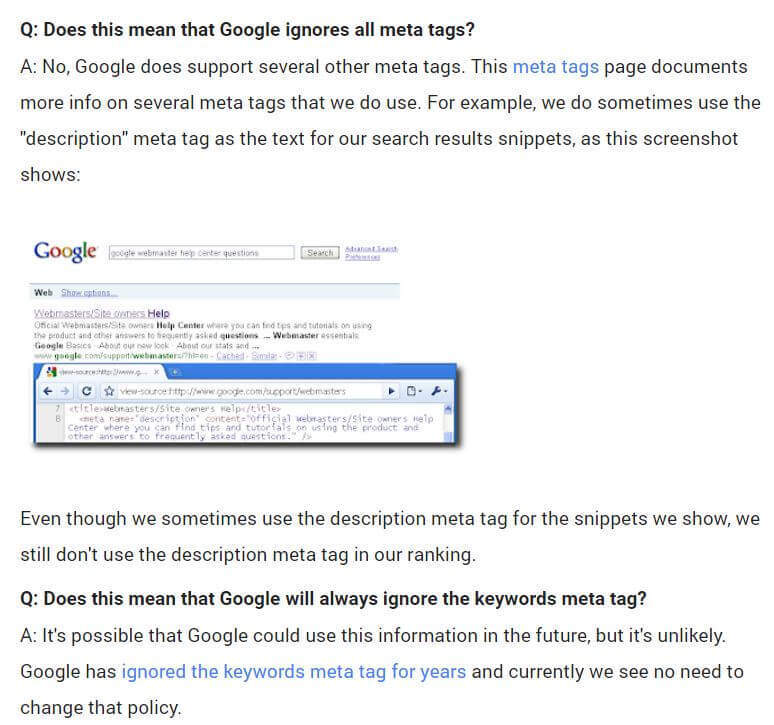The image size is (774, 725).
Task: Click the remove X icon beside the result
Action: (311, 356)
